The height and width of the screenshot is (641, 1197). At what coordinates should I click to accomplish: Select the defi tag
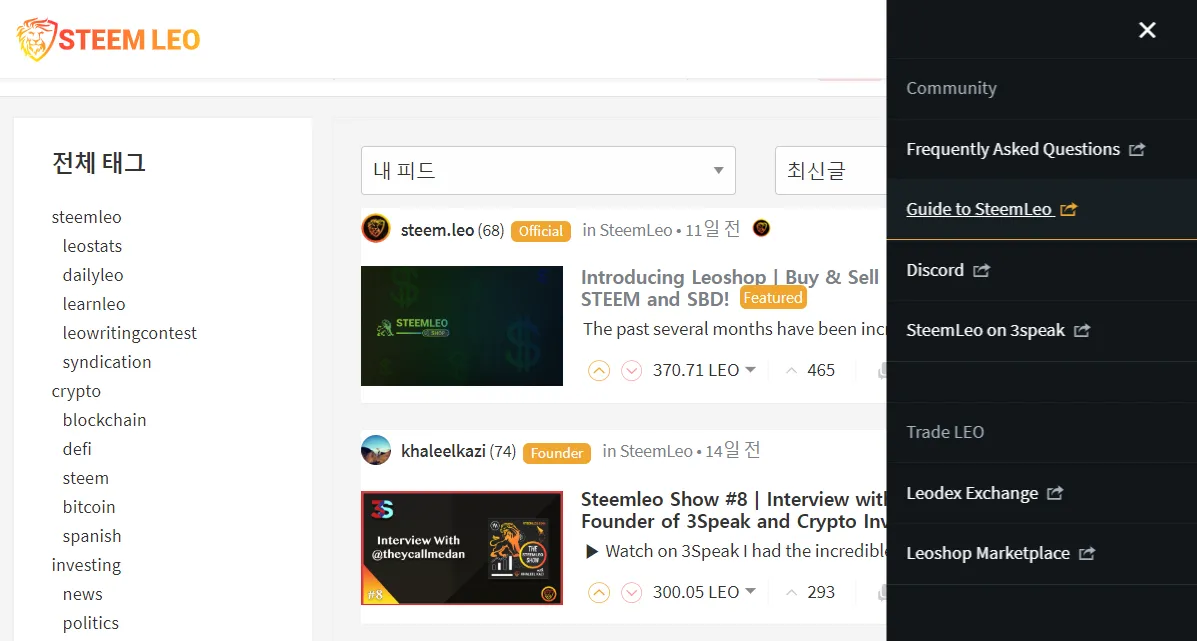click(x=77, y=449)
